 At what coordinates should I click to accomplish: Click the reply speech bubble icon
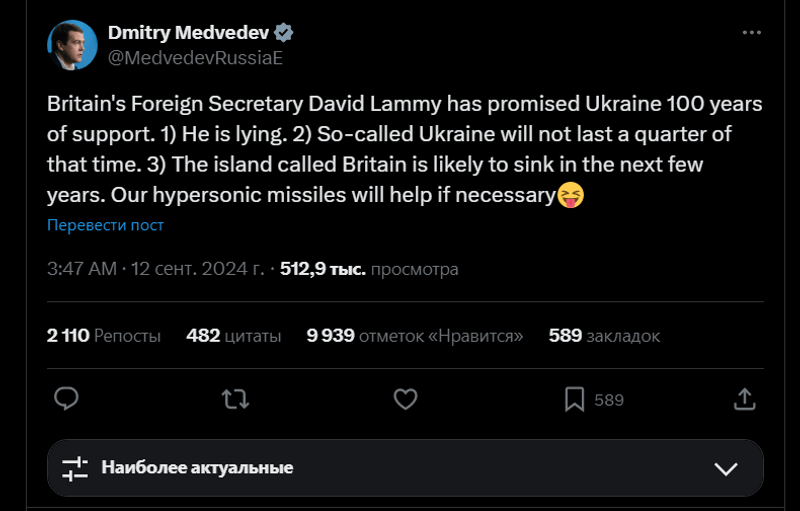66,400
